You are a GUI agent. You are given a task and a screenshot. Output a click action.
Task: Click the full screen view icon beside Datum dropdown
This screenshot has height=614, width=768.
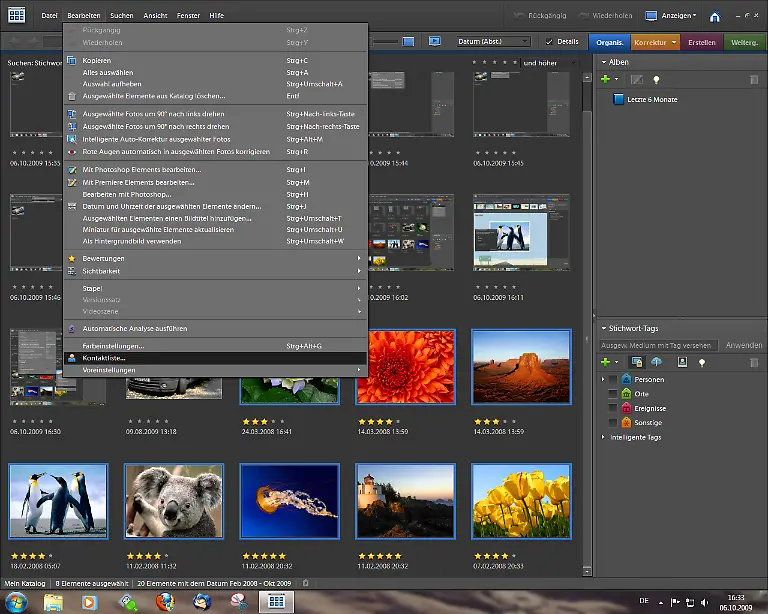pos(435,41)
